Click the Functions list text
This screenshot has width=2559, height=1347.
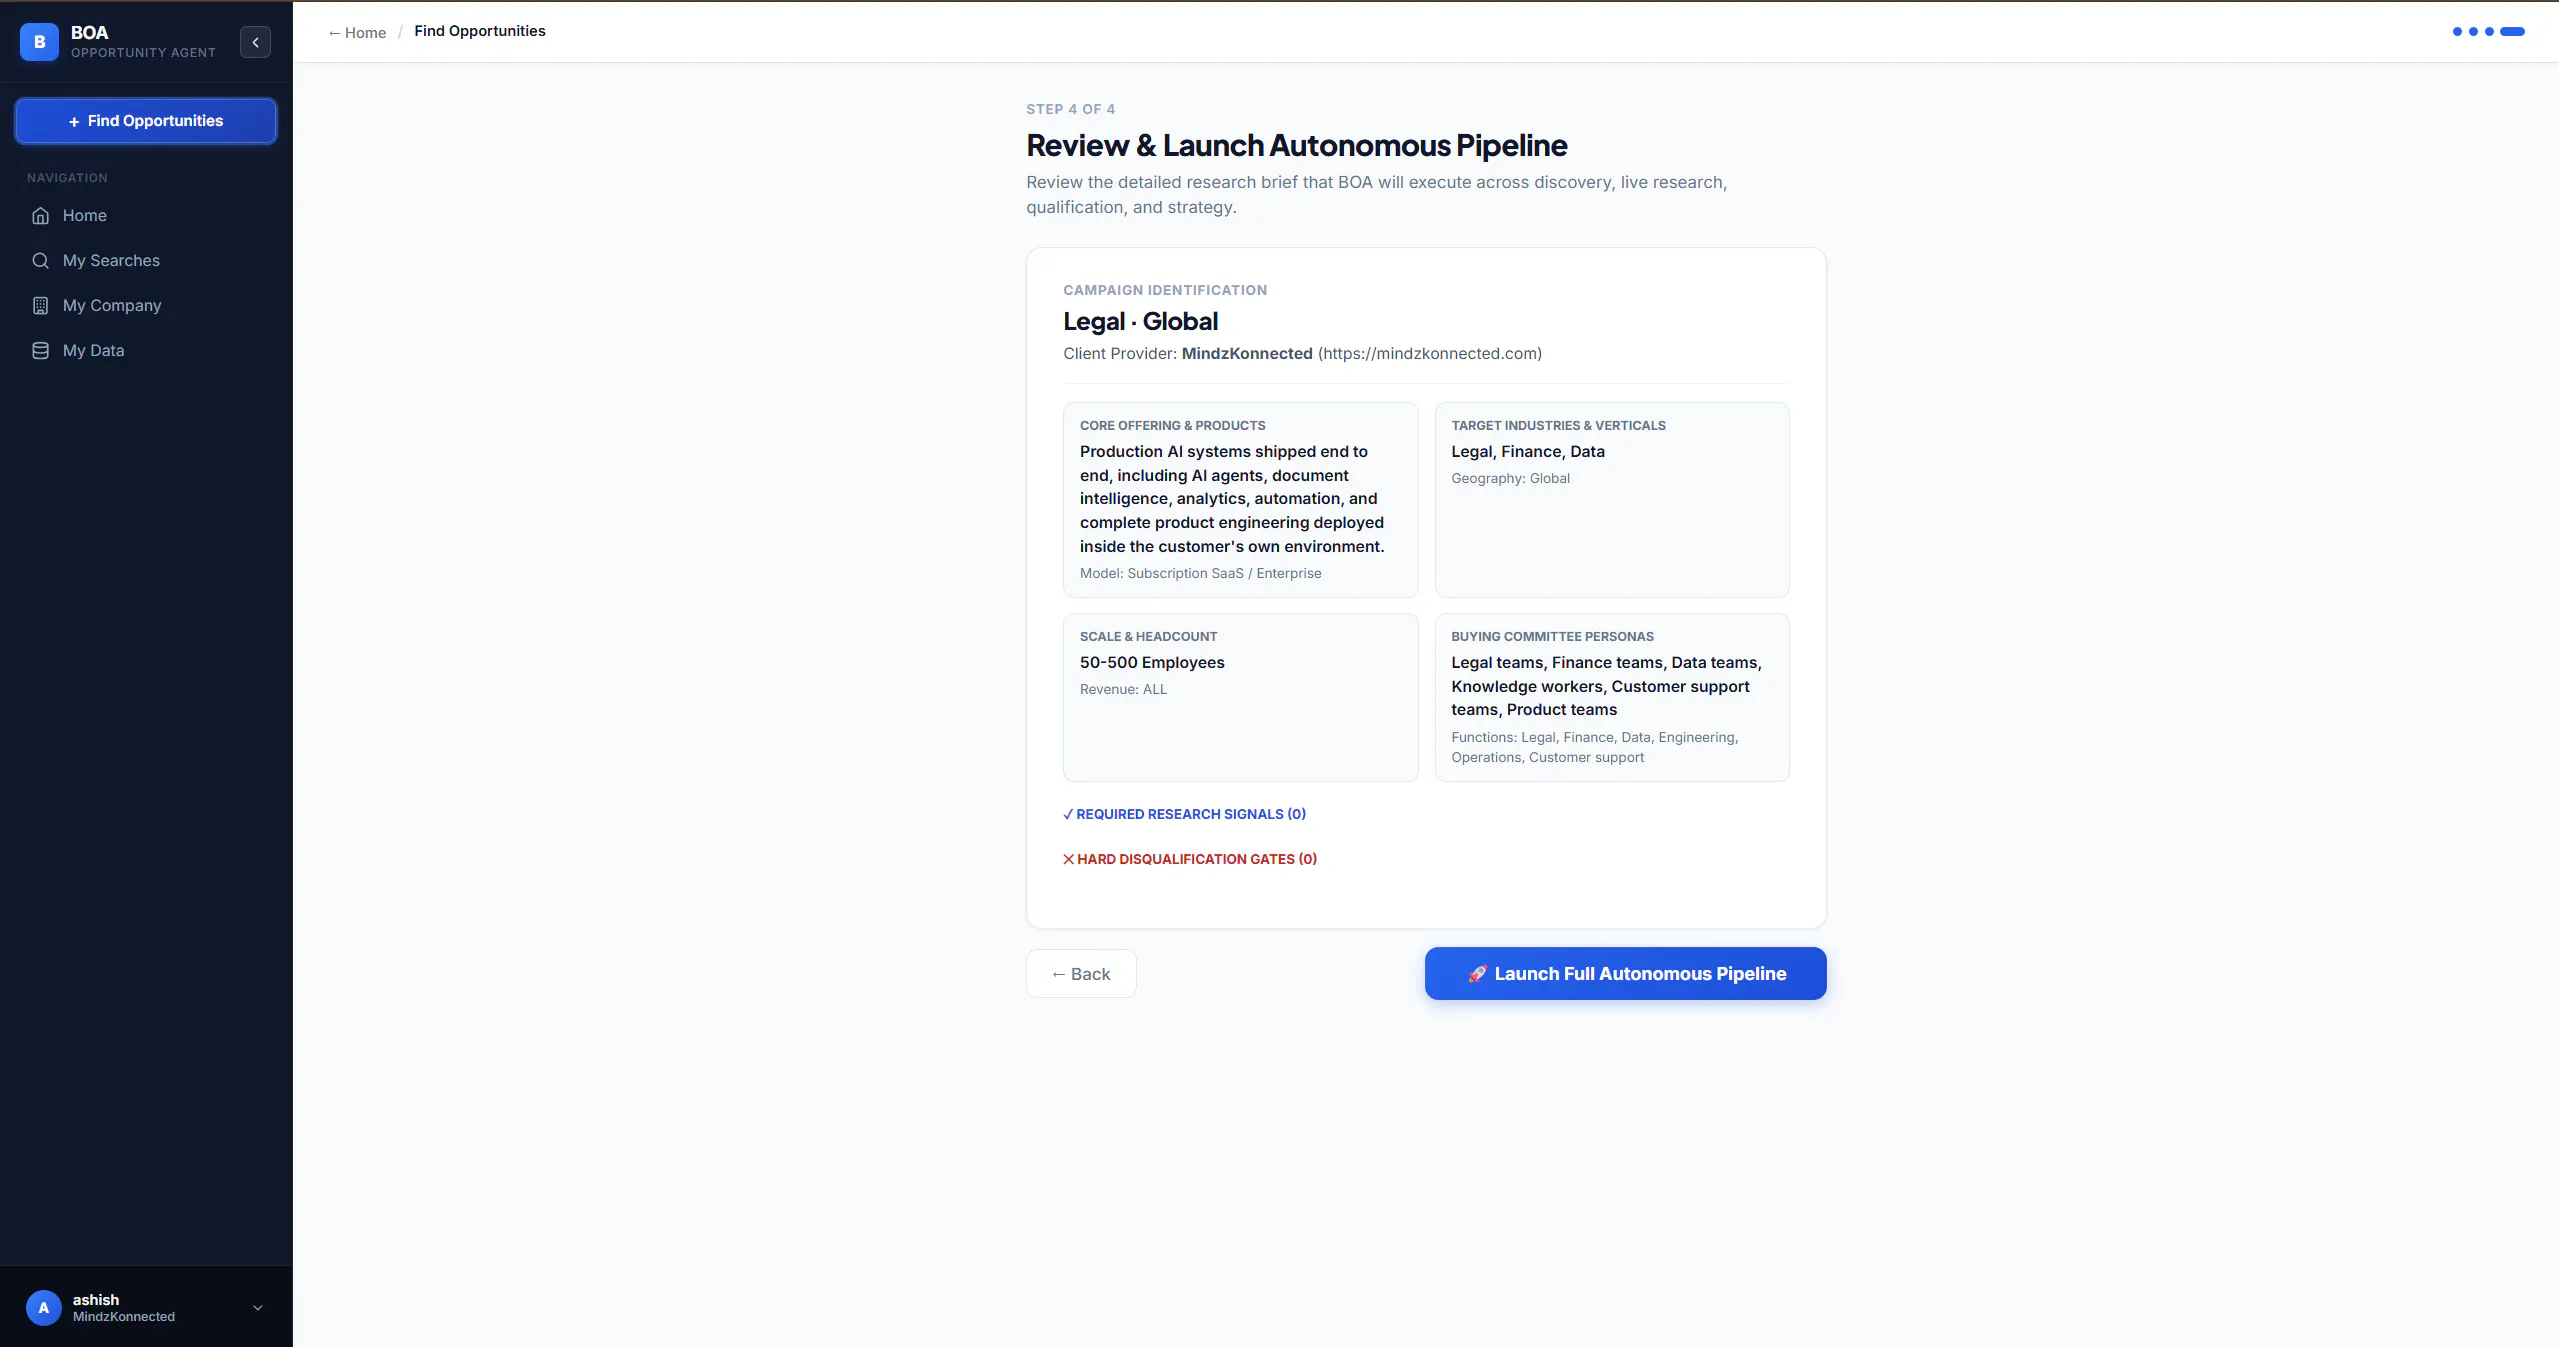[1594, 747]
